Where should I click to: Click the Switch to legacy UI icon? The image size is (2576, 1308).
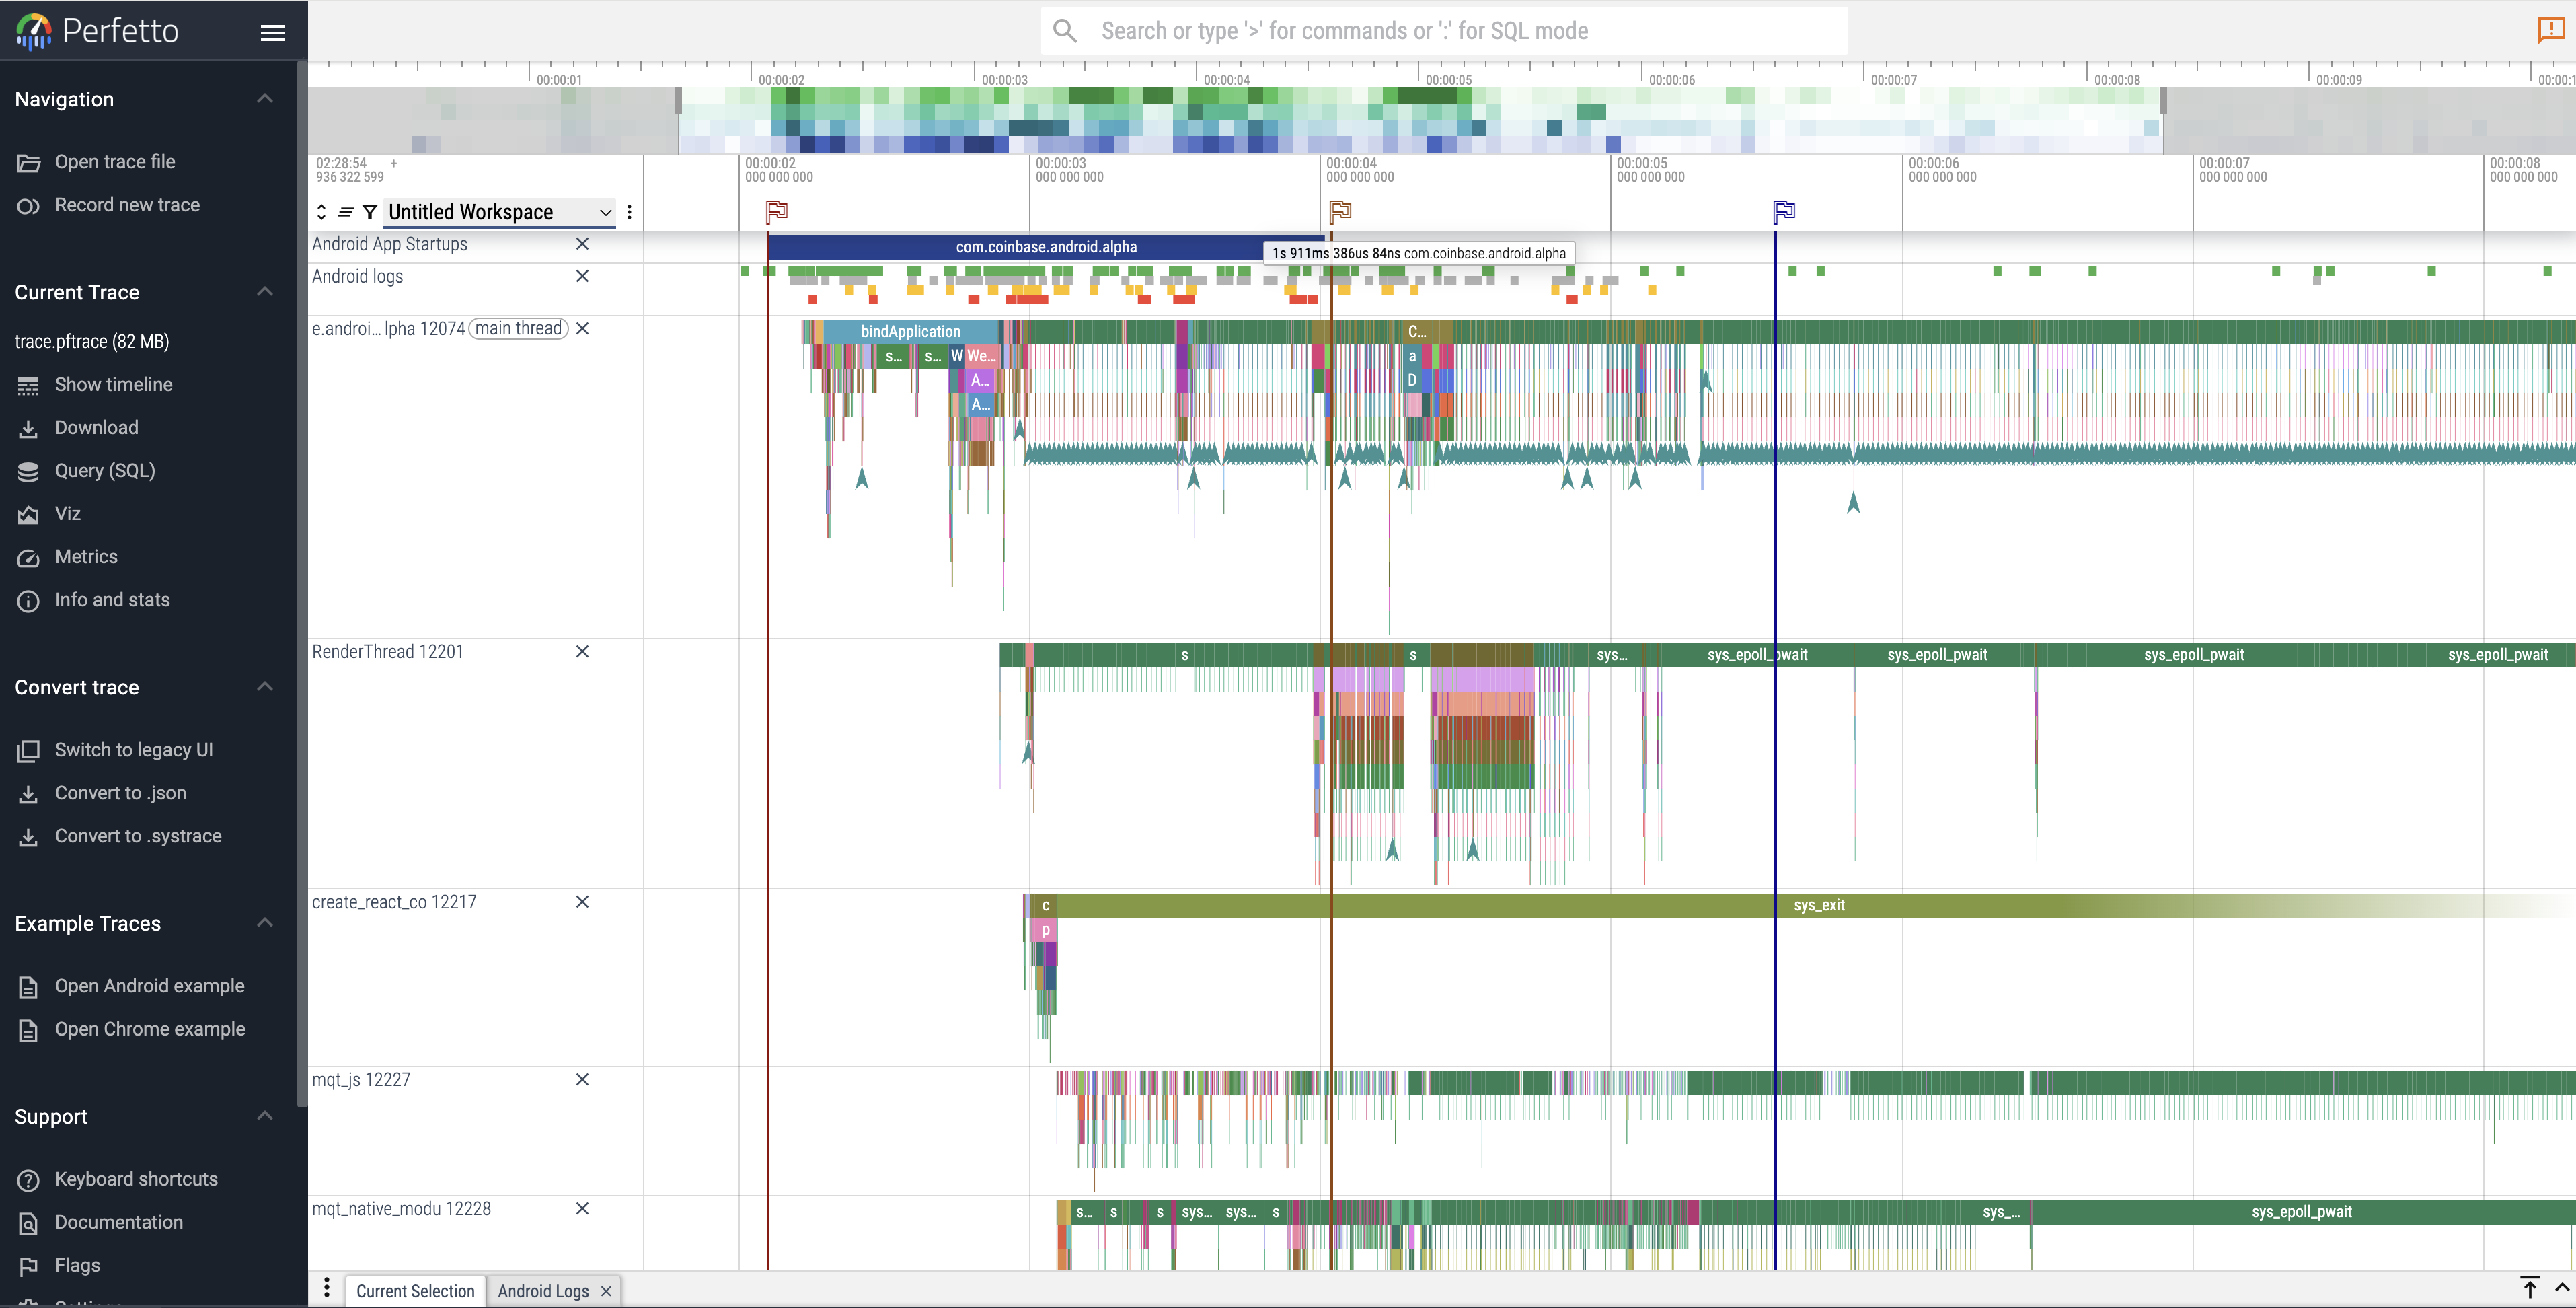tap(28, 751)
